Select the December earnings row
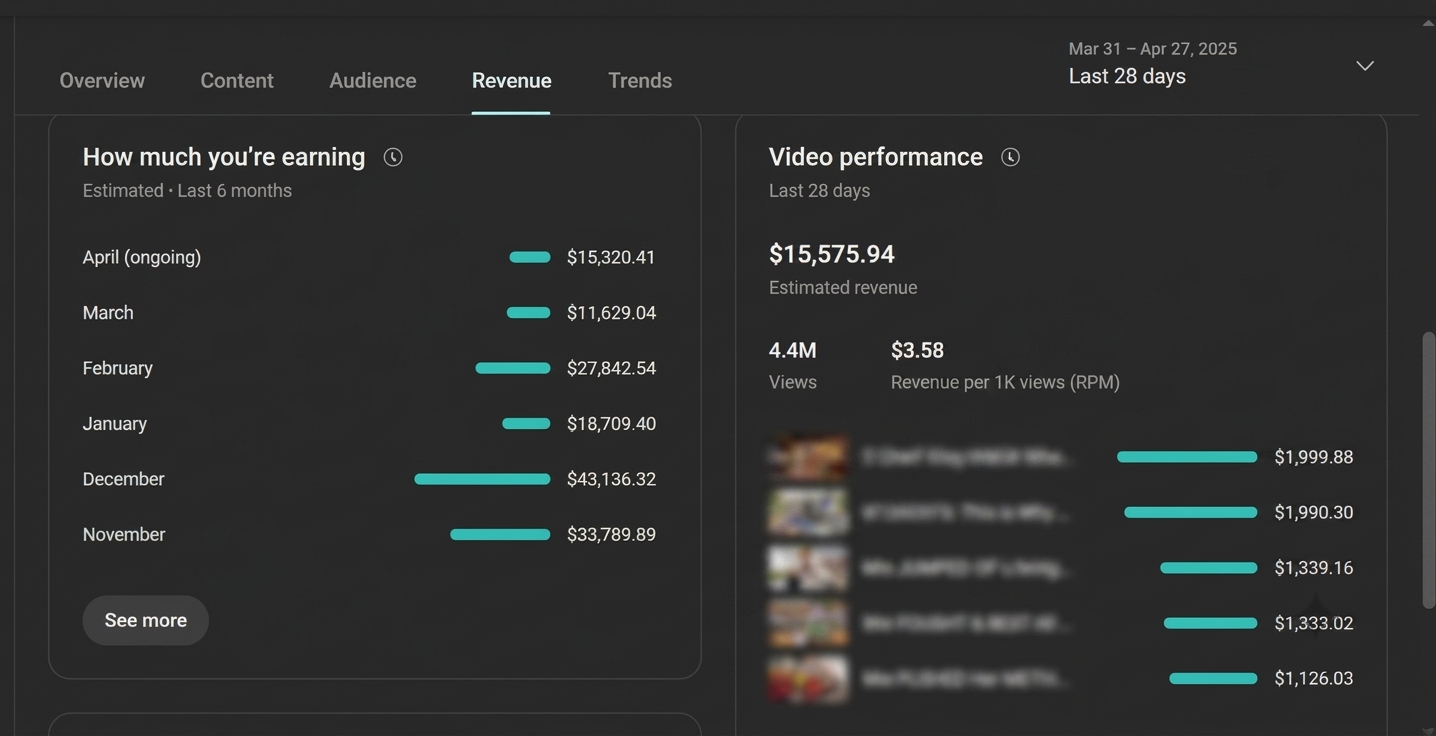The height and width of the screenshot is (736, 1436). 369,479
